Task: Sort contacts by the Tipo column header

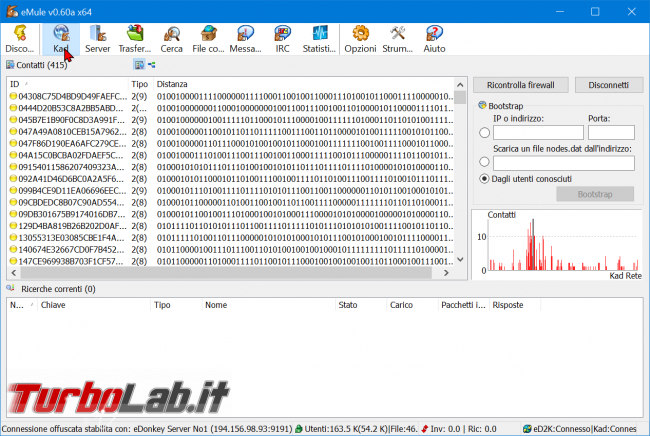Action: coord(140,84)
